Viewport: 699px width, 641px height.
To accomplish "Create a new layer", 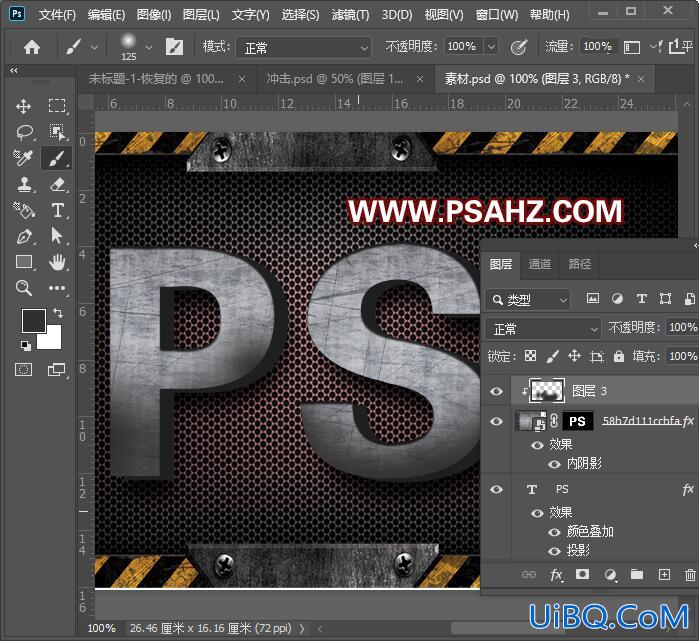I will pos(664,575).
